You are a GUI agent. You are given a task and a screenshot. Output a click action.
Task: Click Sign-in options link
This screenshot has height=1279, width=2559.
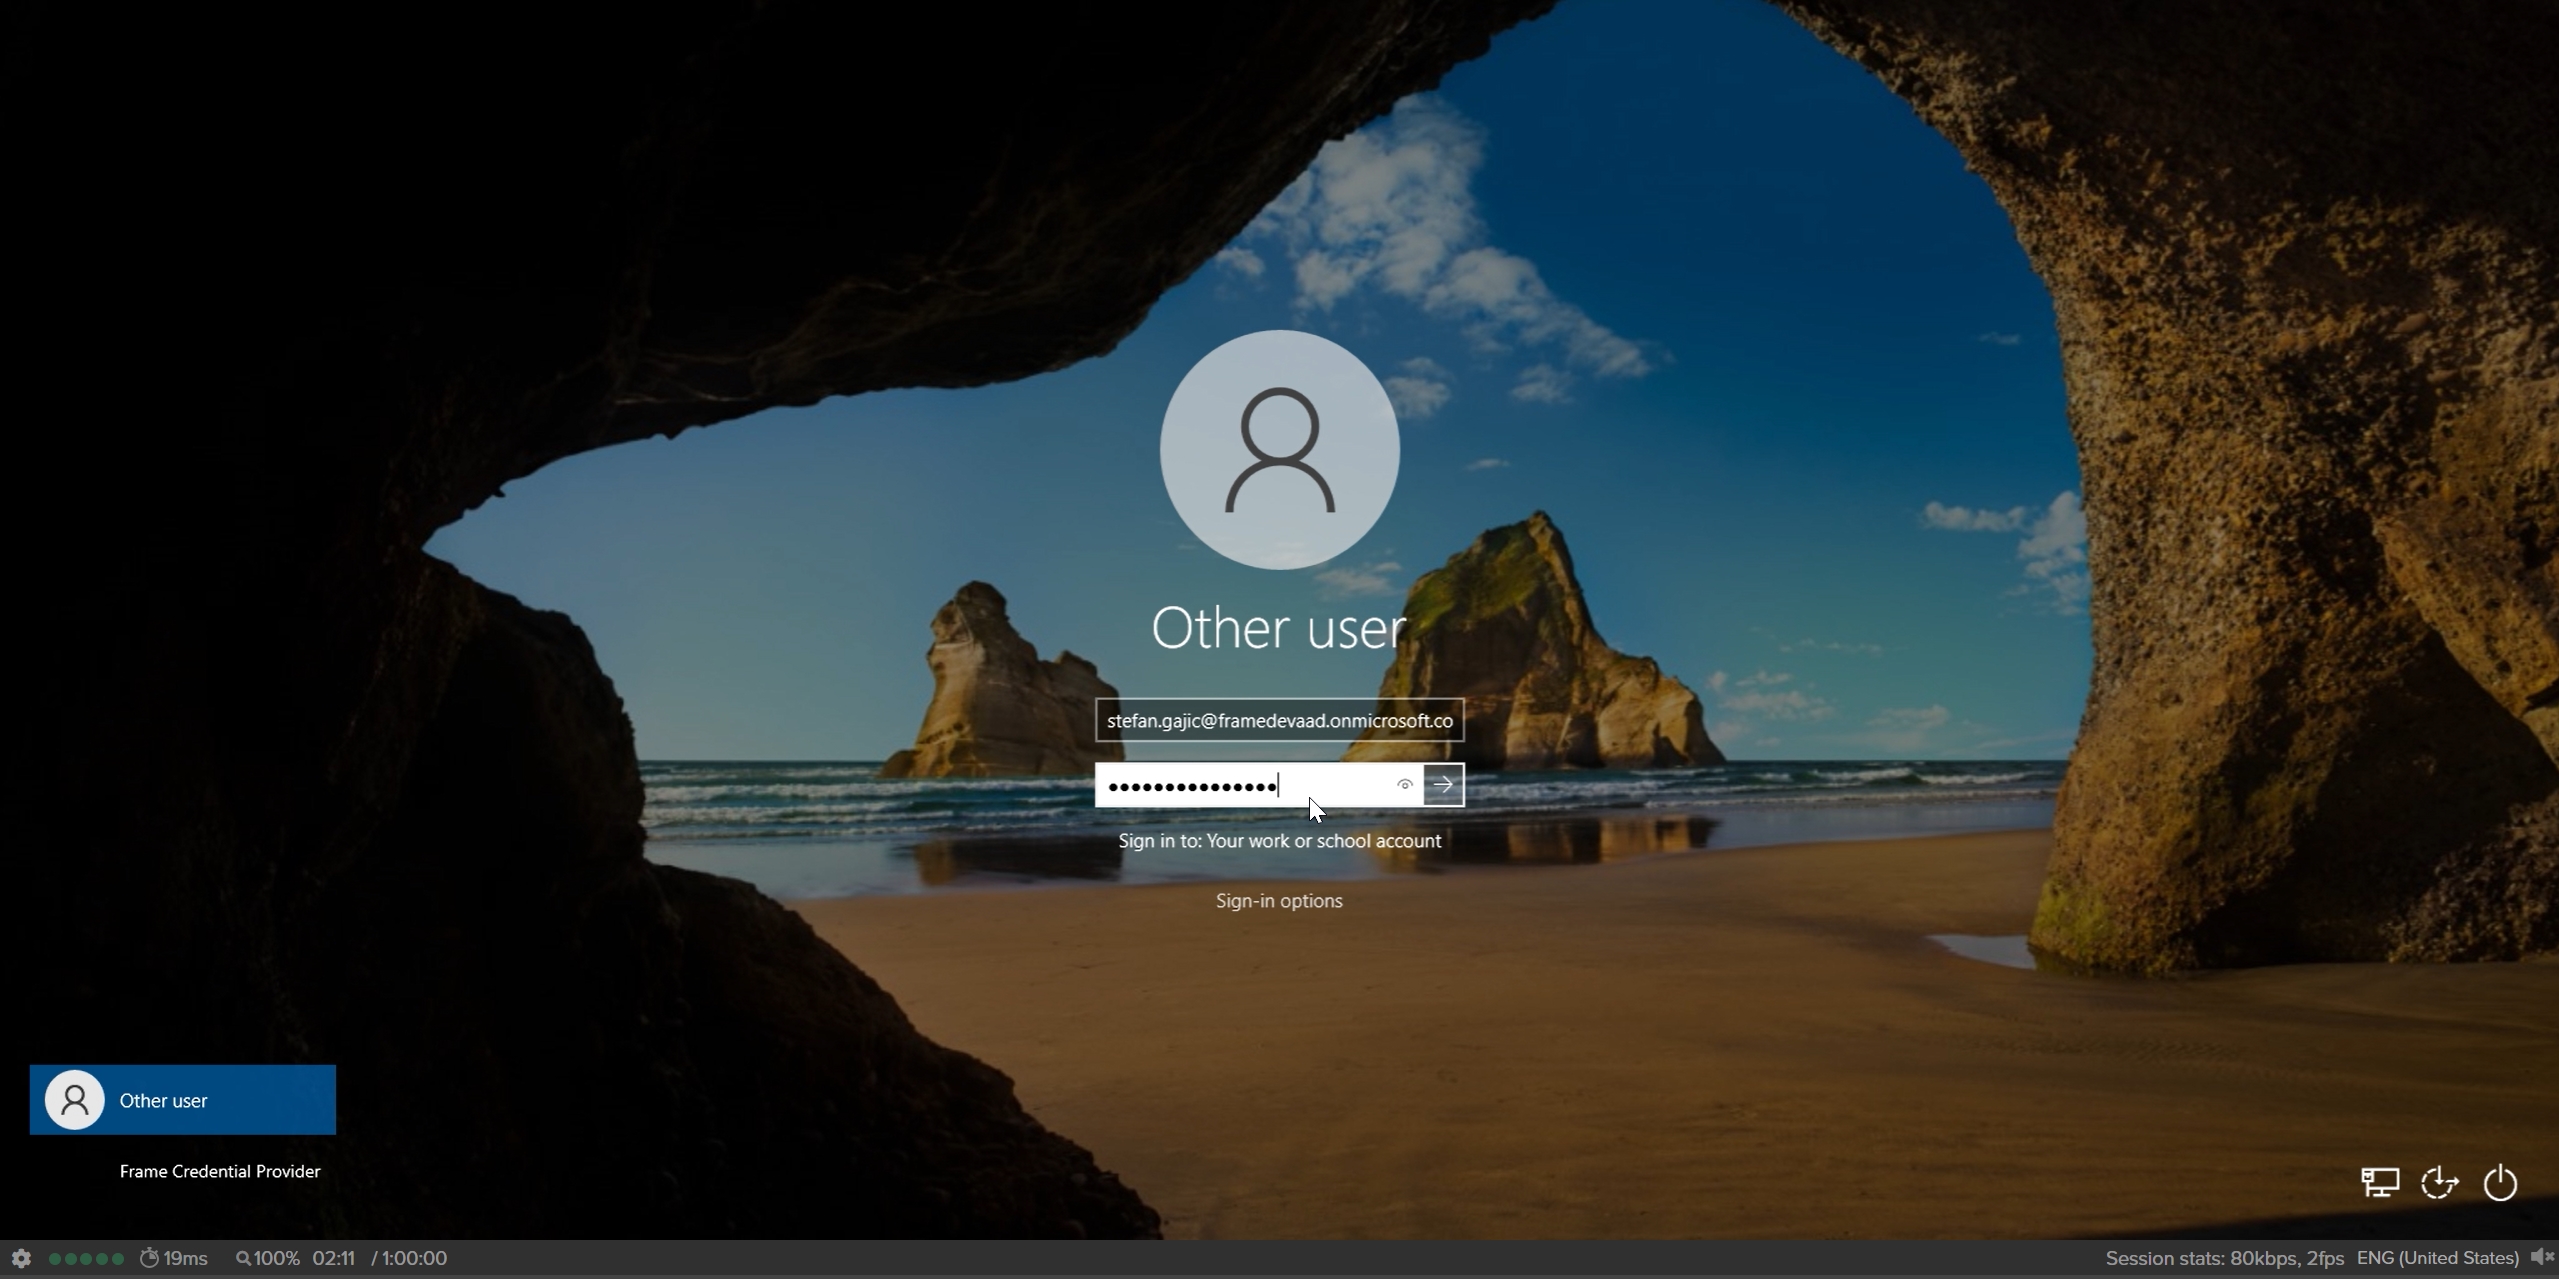pos(1280,899)
